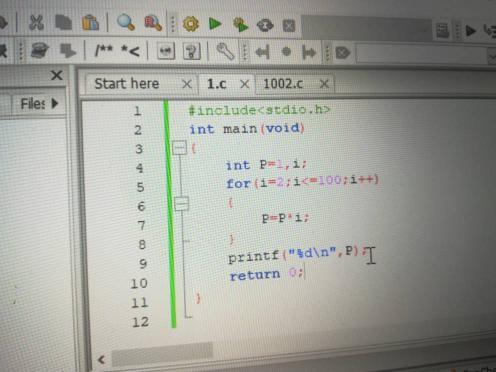The image size is (496, 372).
Task: Switch to the Start here tab
Action: point(127,83)
